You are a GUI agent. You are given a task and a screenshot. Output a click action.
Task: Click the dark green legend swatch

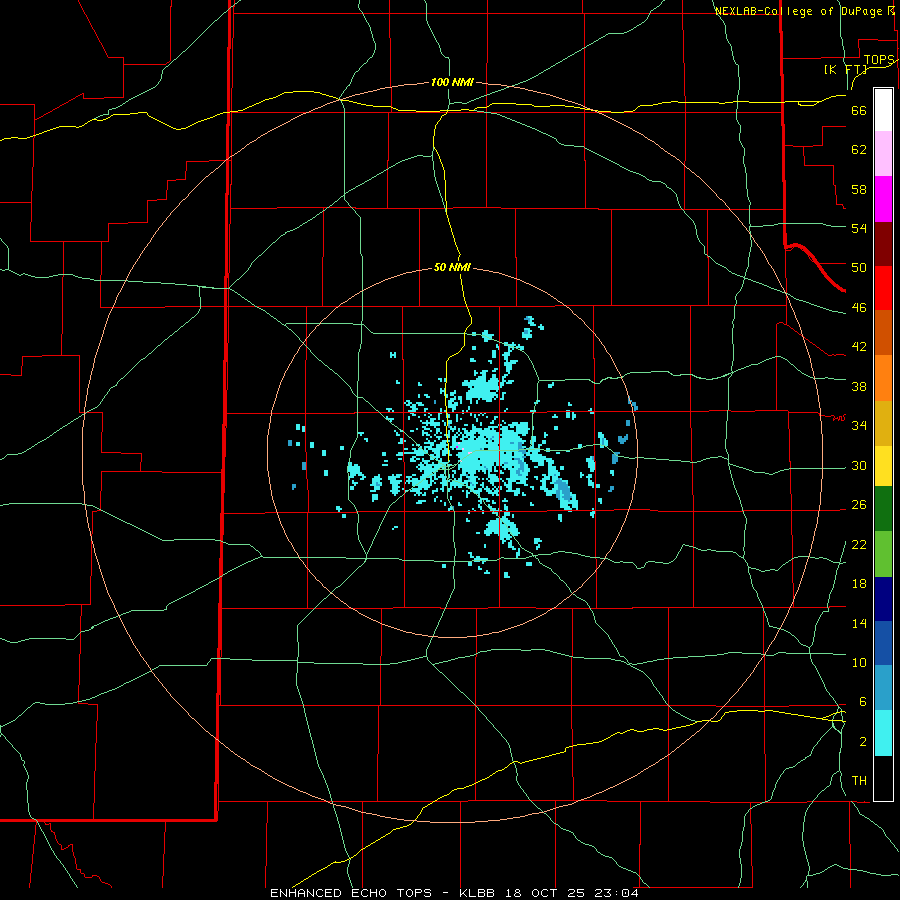883,509
